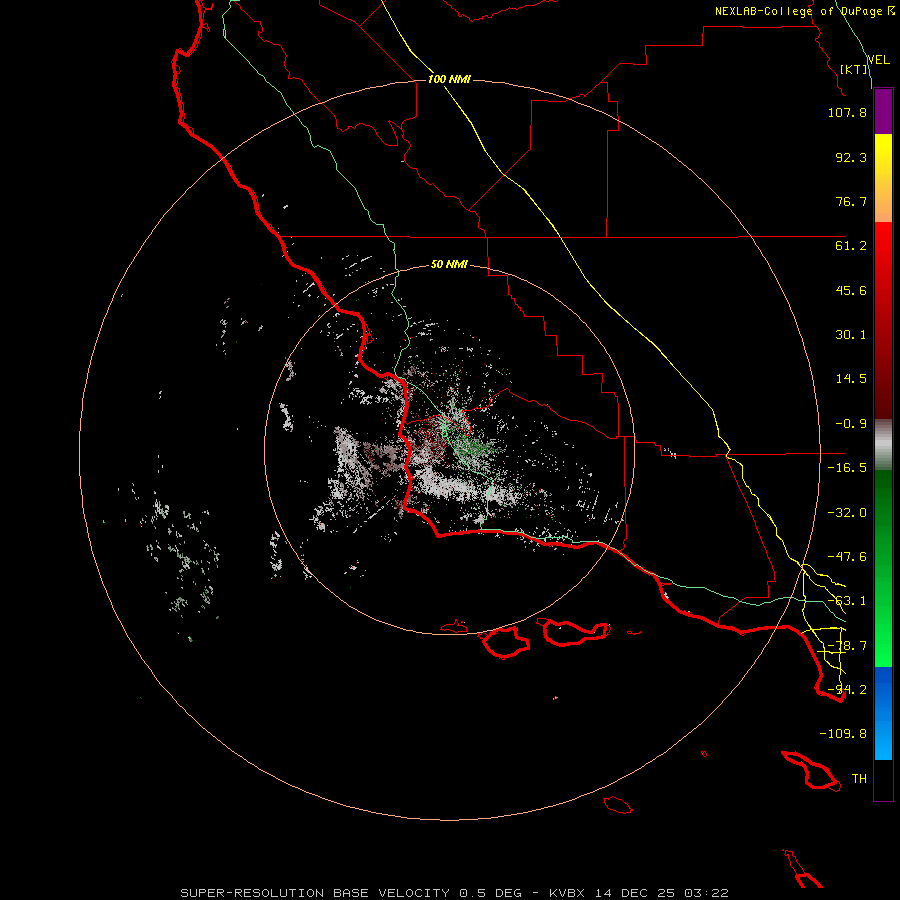This screenshot has height=900, width=900.
Task: Click the 61.2 legend value
Action: tap(851, 246)
